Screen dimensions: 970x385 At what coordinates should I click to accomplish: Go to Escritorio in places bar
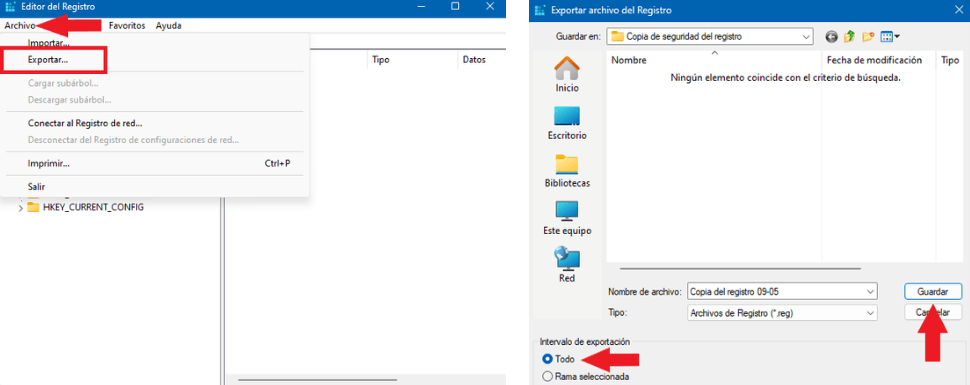[x=567, y=123]
